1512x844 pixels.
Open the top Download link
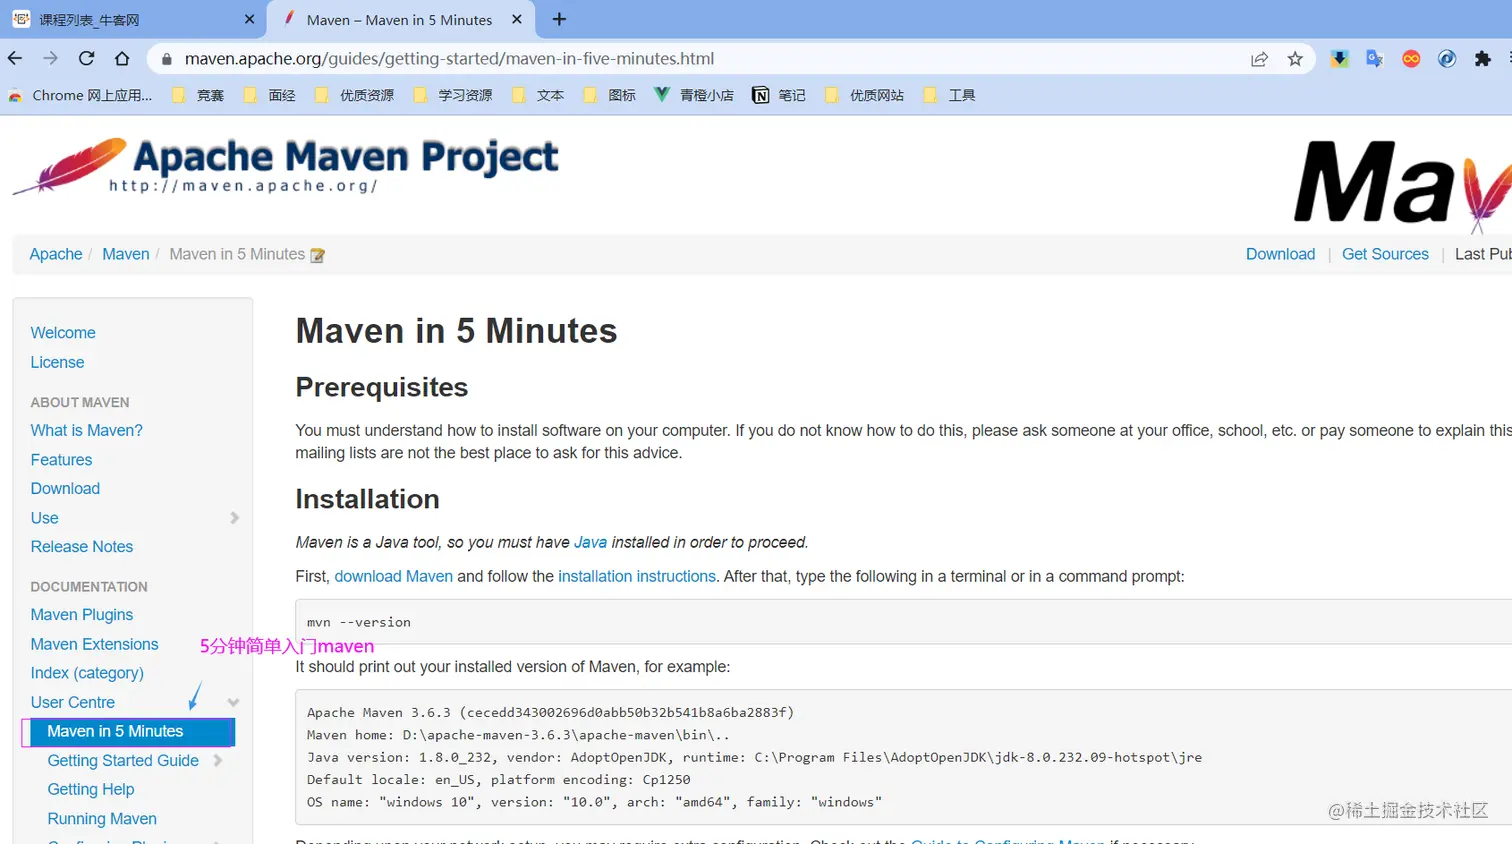(1280, 254)
